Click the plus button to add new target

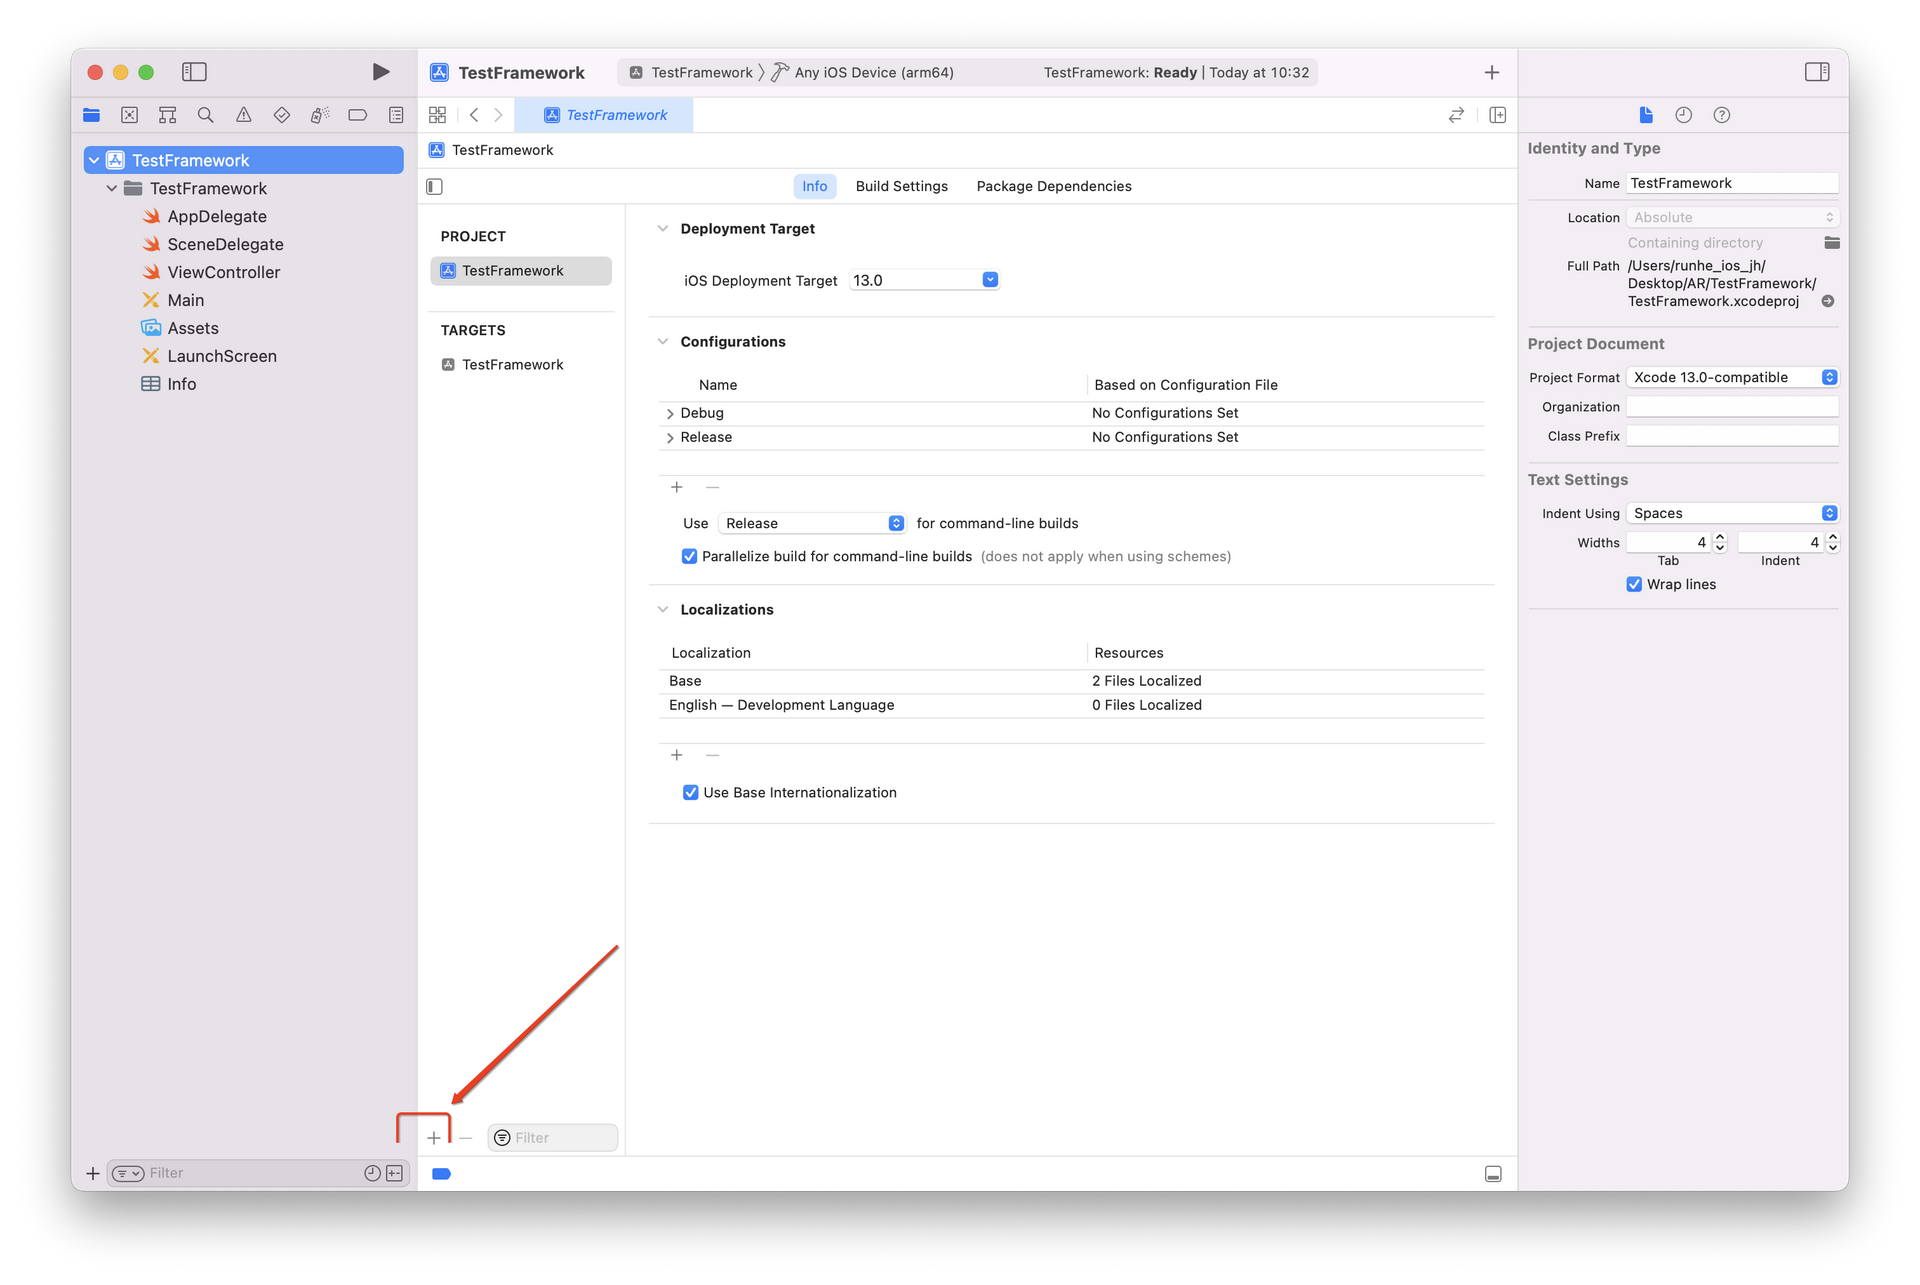[x=433, y=1136]
